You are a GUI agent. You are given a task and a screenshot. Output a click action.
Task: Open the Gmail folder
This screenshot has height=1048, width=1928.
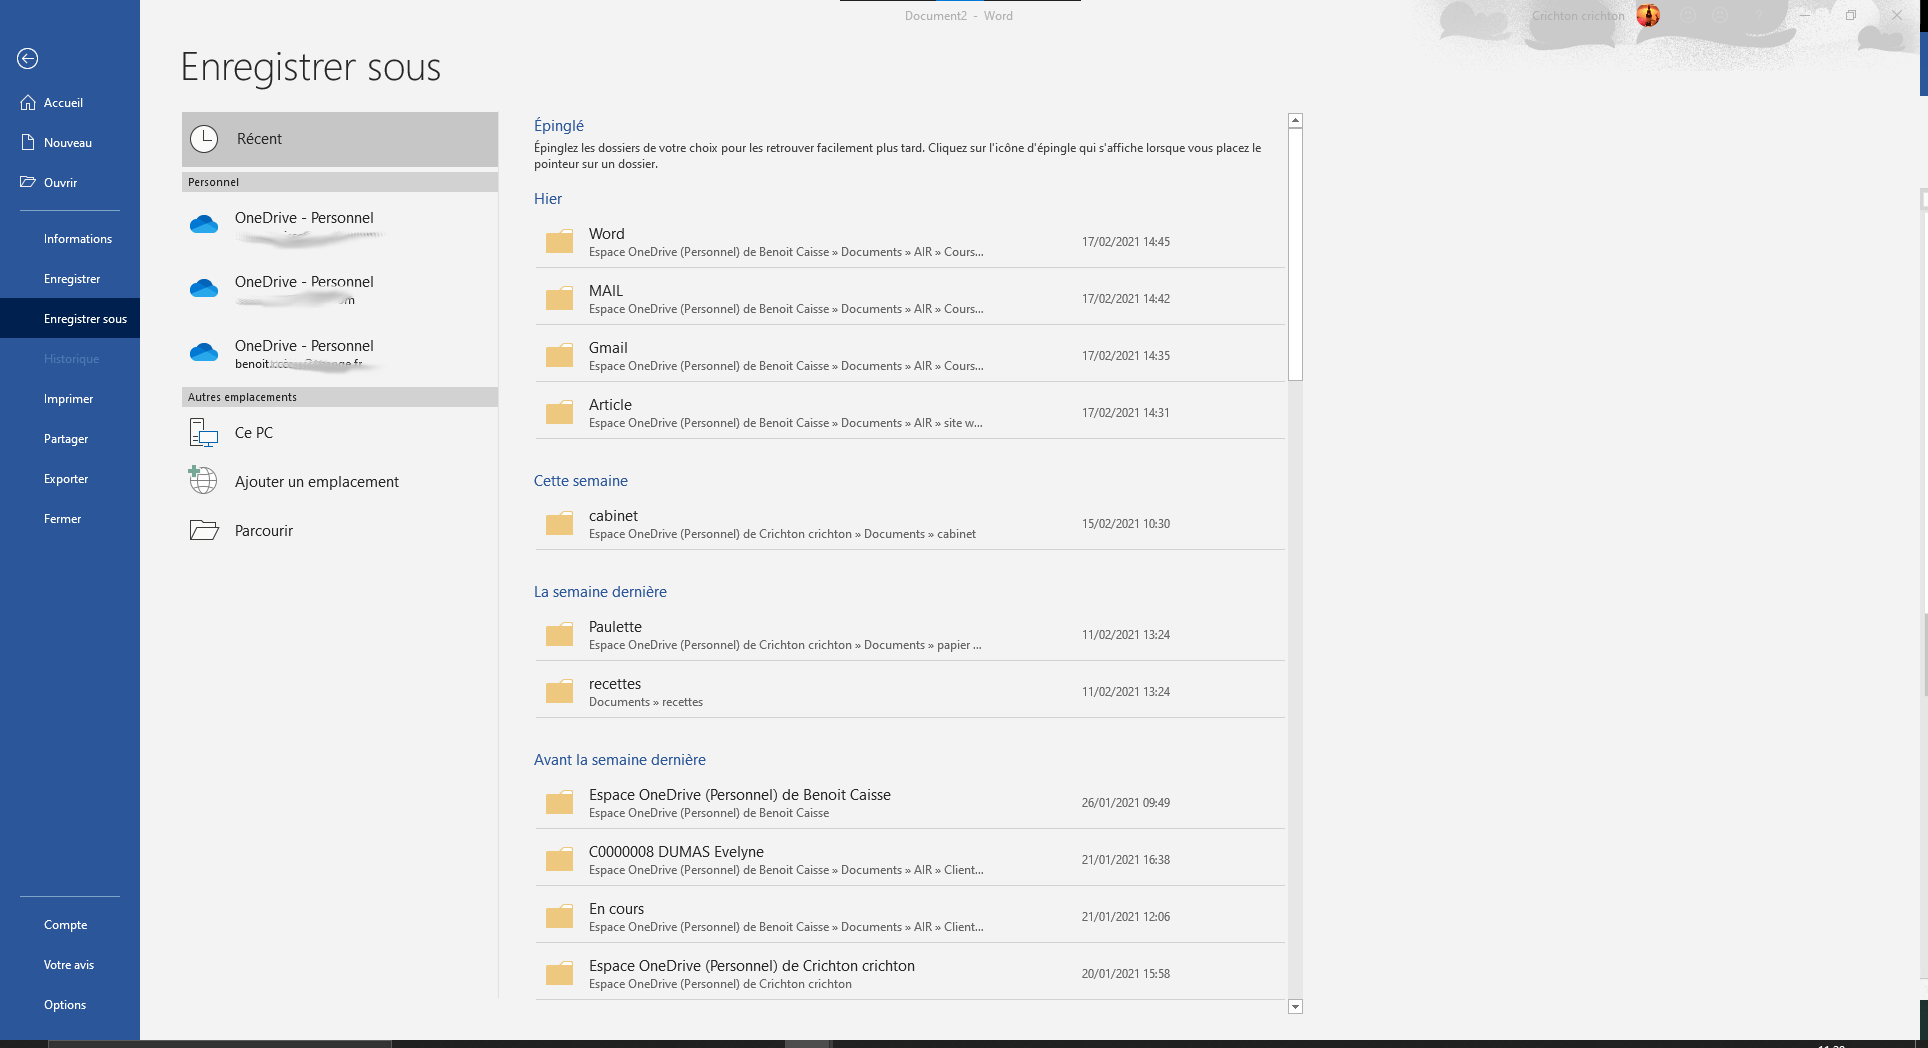pos(608,354)
